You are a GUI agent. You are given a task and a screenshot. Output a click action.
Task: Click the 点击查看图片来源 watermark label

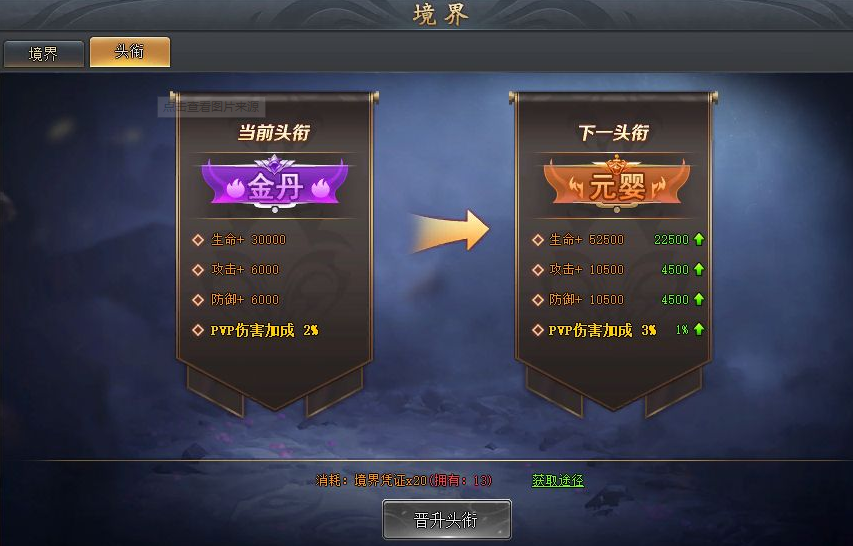(212, 107)
